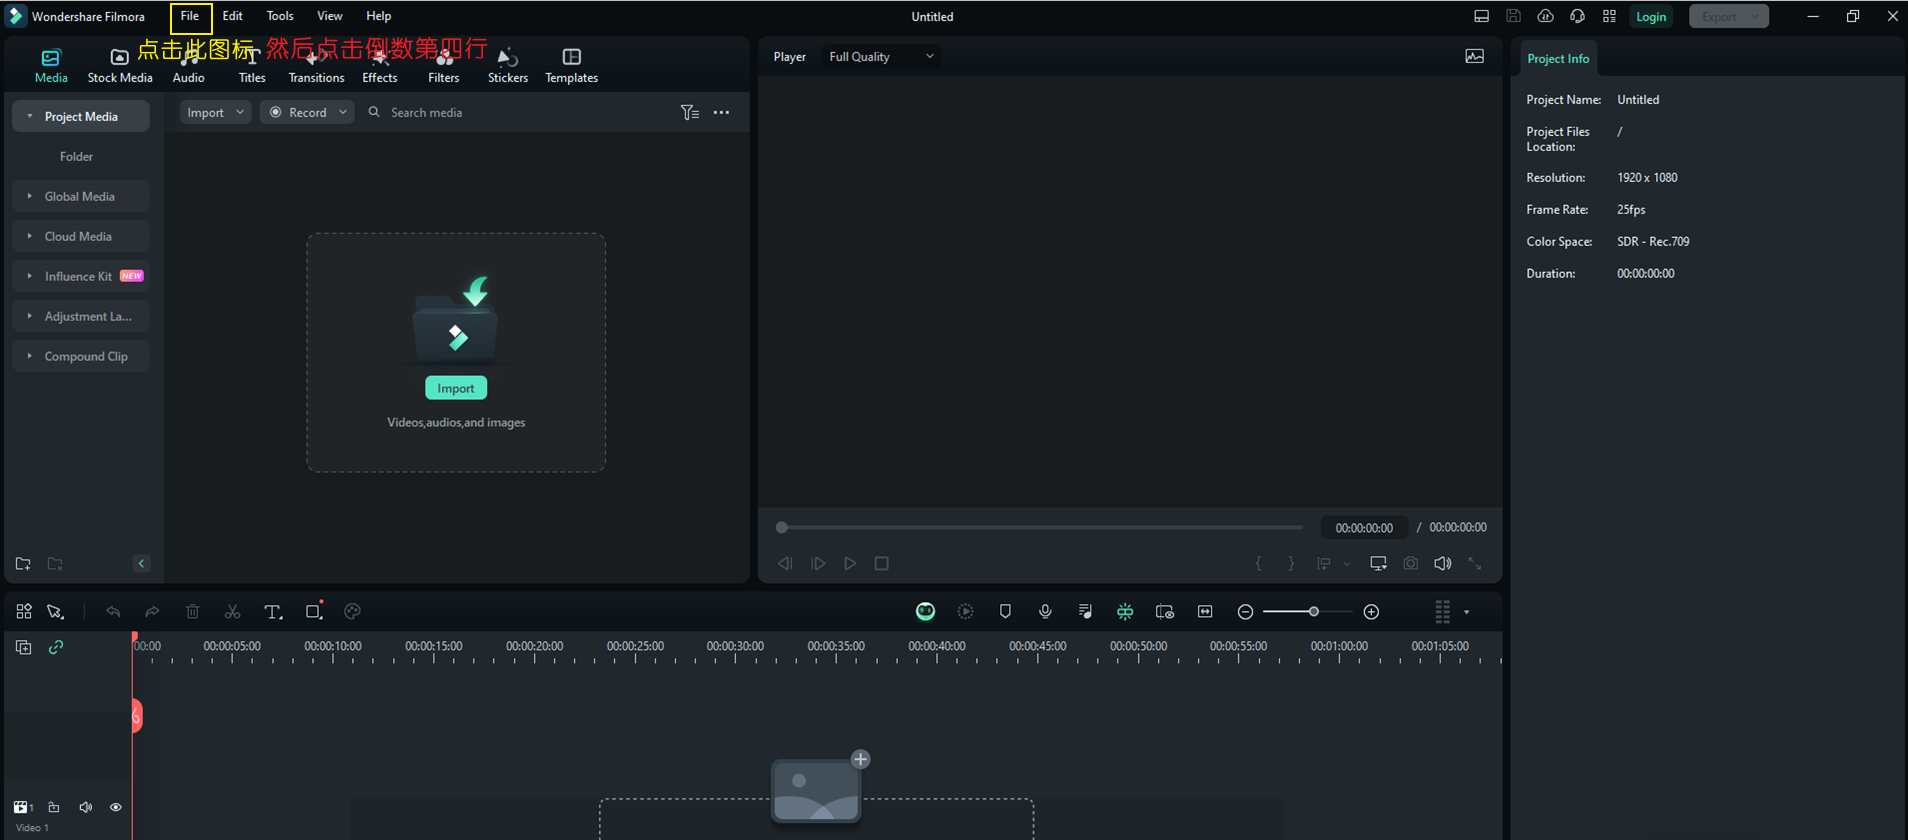Open the Transitions library tab

click(x=316, y=66)
